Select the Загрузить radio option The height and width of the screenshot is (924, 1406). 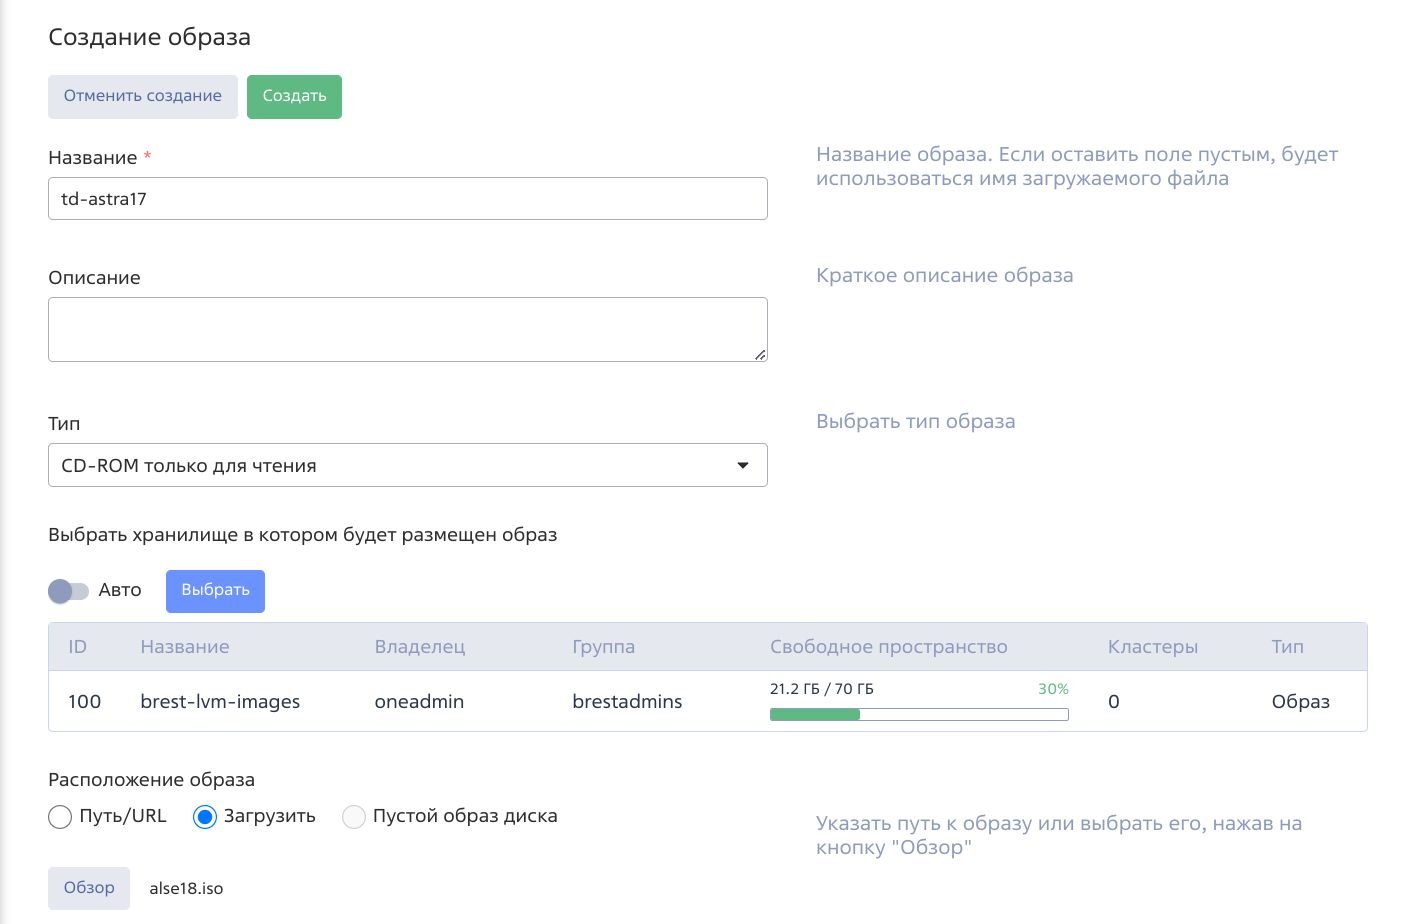click(205, 817)
